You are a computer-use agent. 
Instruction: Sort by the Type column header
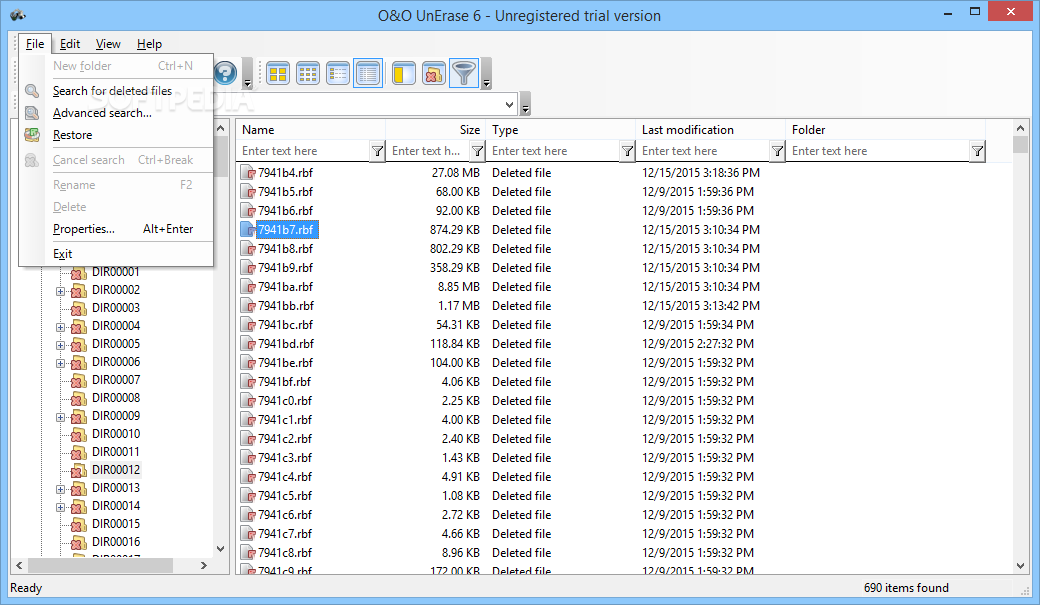coord(561,130)
